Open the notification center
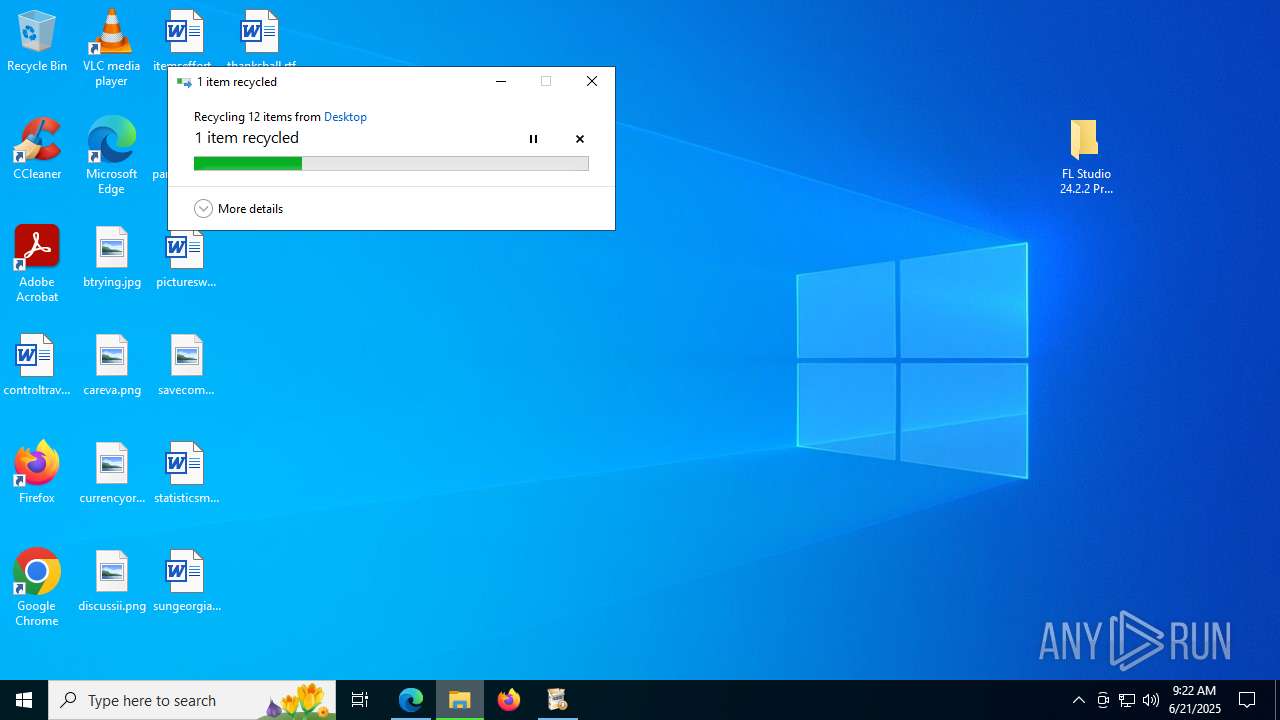Viewport: 1280px width, 720px height. point(1247,700)
